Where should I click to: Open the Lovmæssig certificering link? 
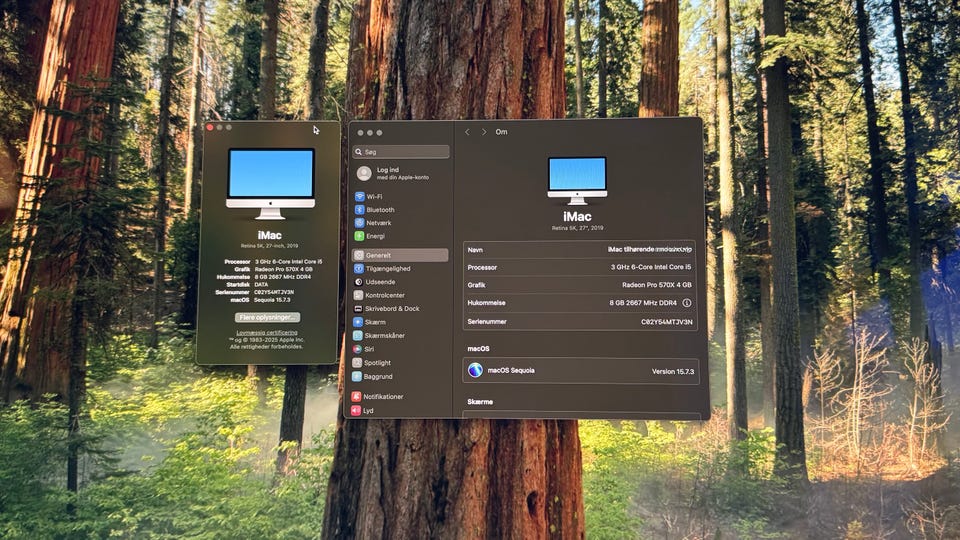pos(267,332)
